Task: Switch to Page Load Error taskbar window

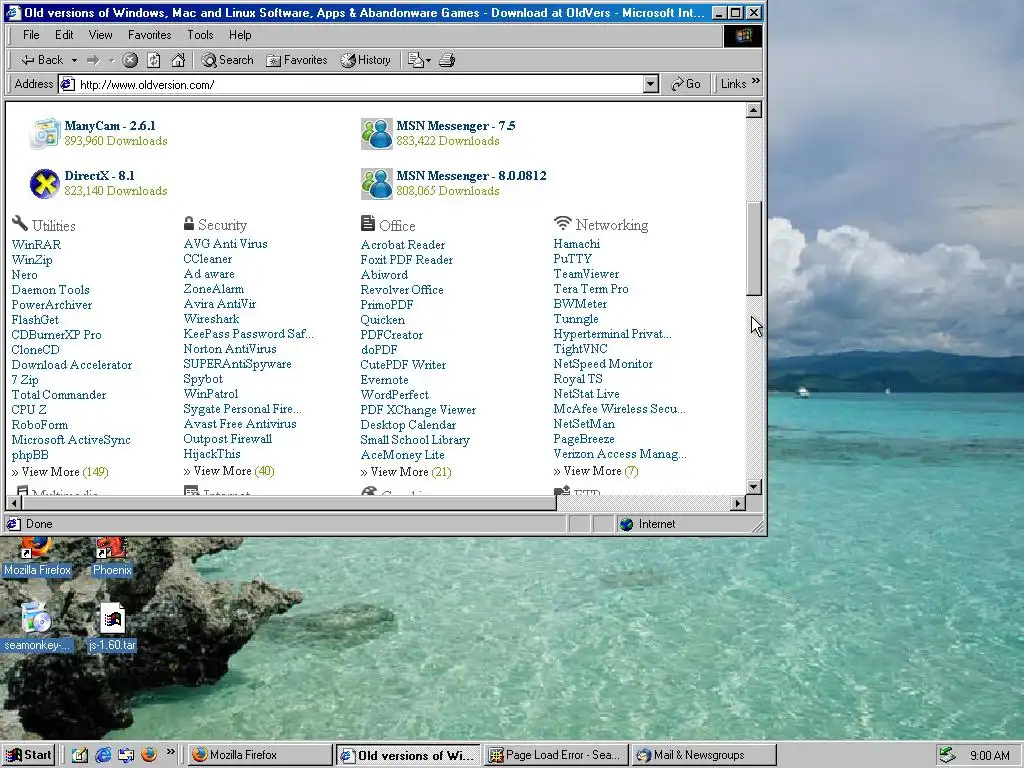Action: 556,755
